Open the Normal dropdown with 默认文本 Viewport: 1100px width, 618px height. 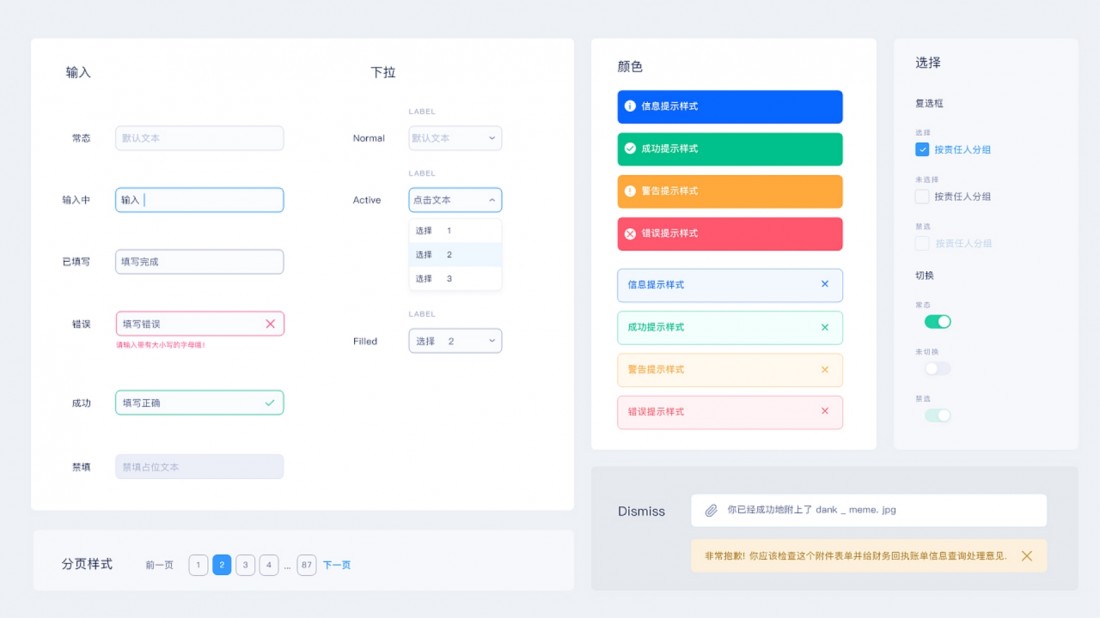pos(455,138)
